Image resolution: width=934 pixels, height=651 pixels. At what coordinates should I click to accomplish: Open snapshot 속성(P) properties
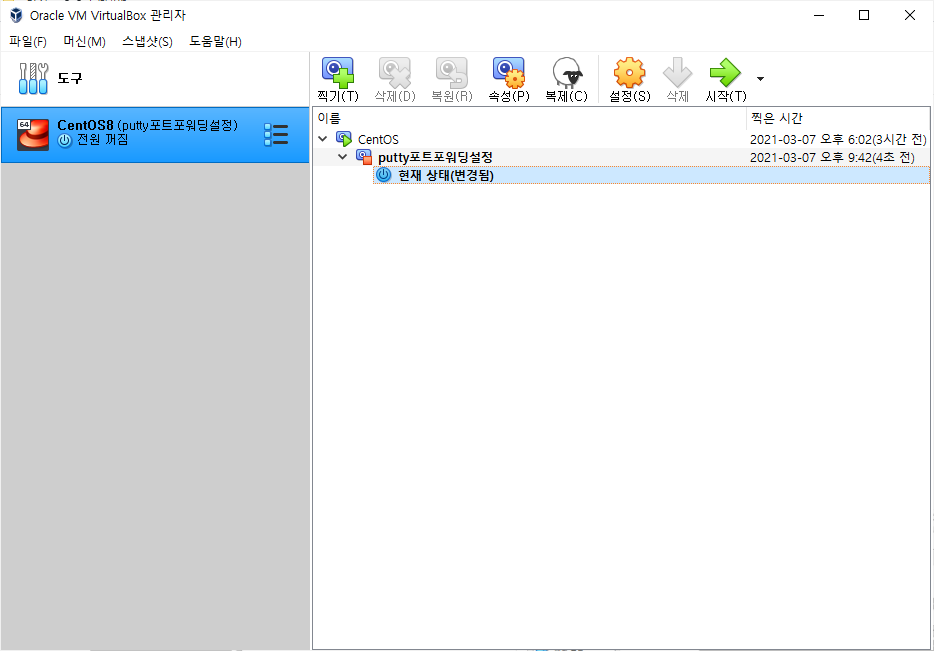[x=509, y=79]
